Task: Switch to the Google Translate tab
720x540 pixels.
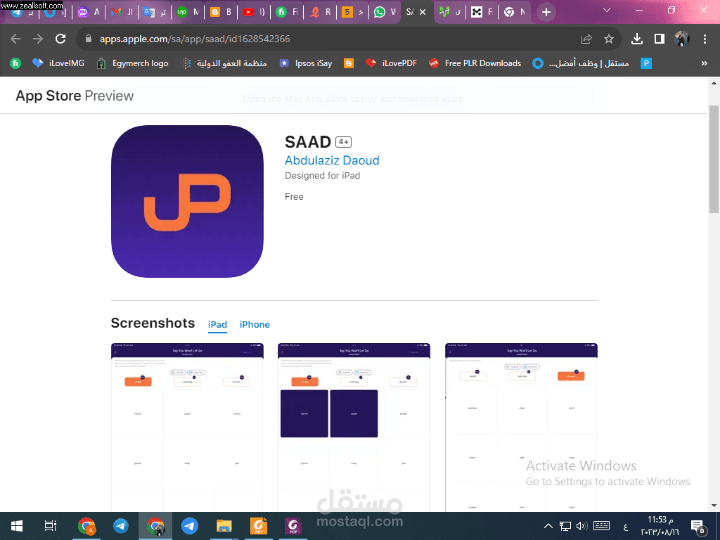Action: [x=155, y=12]
